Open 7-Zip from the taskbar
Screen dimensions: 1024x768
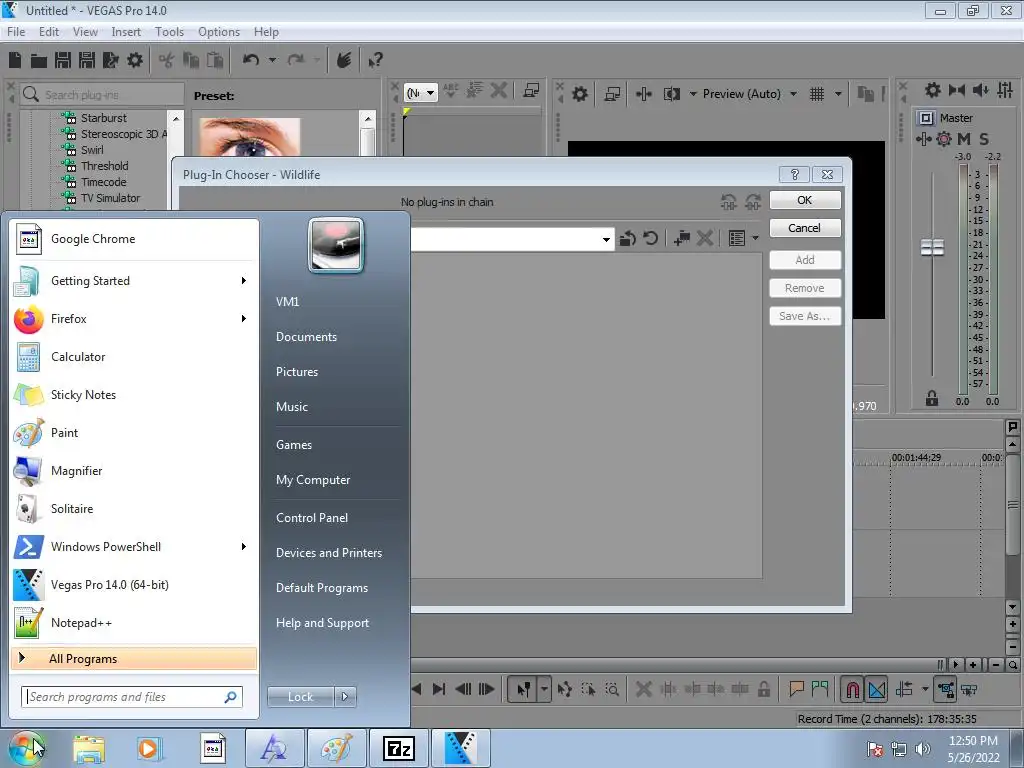[398, 748]
